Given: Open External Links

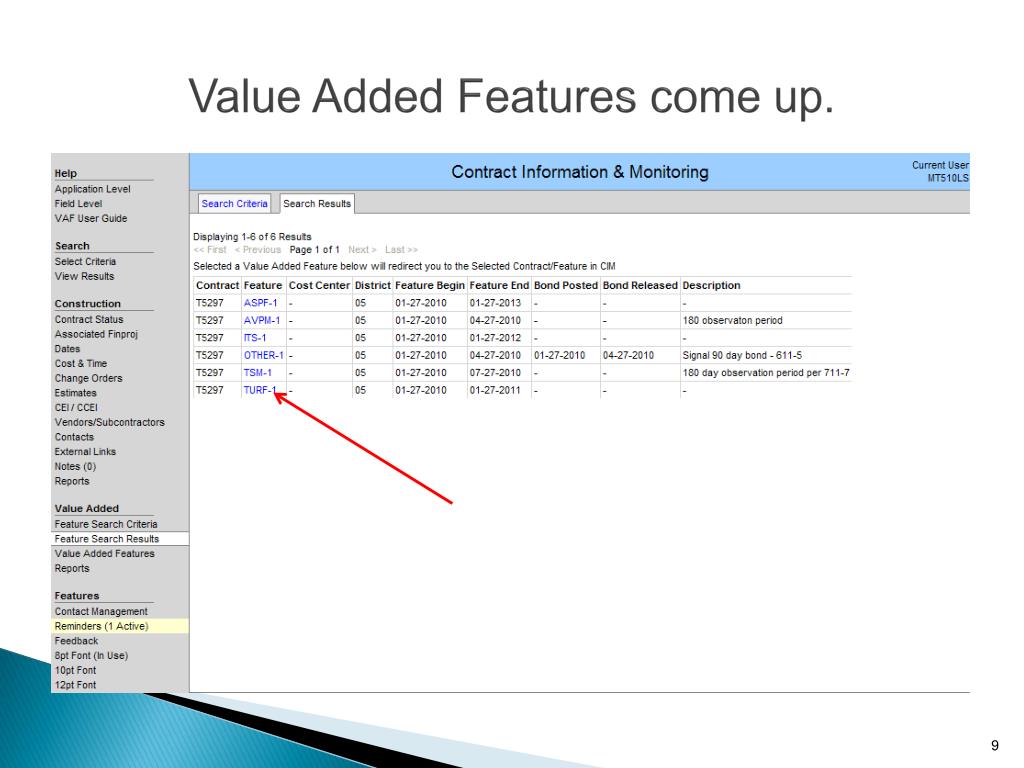Looking at the screenshot, I should point(86,452).
